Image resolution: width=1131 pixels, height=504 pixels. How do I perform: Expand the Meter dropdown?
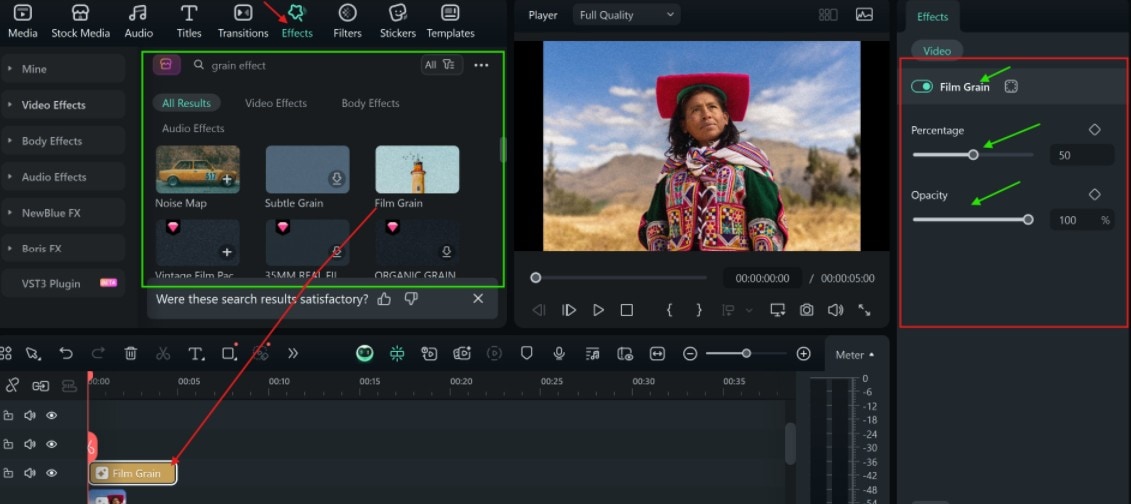coord(855,355)
